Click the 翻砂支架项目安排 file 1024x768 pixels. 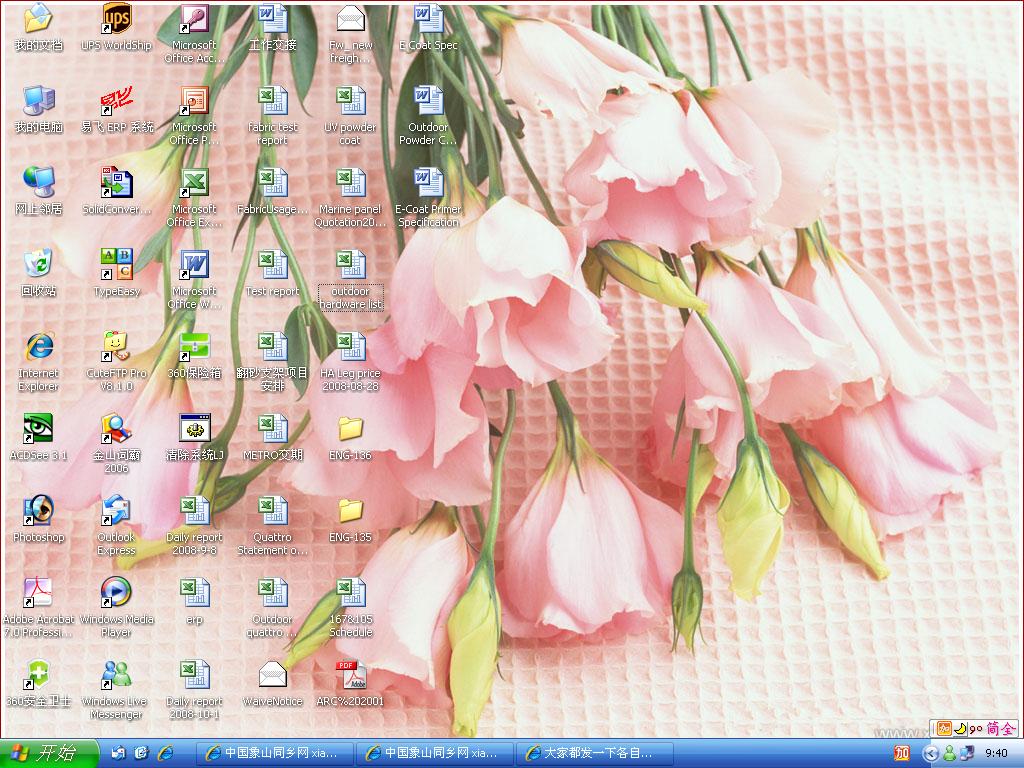[x=272, y=362]
